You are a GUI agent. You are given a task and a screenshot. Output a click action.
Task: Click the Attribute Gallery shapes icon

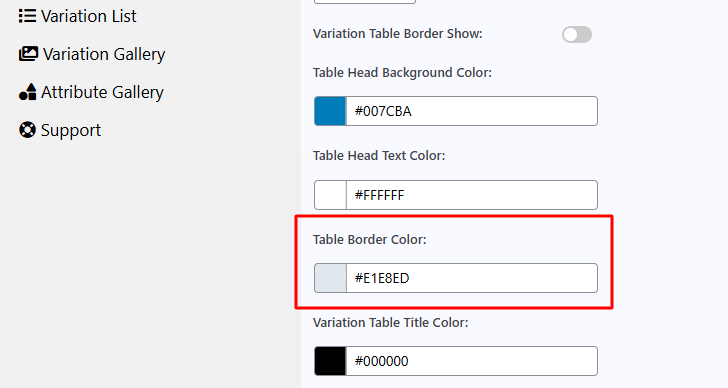[x=27, y=92]
